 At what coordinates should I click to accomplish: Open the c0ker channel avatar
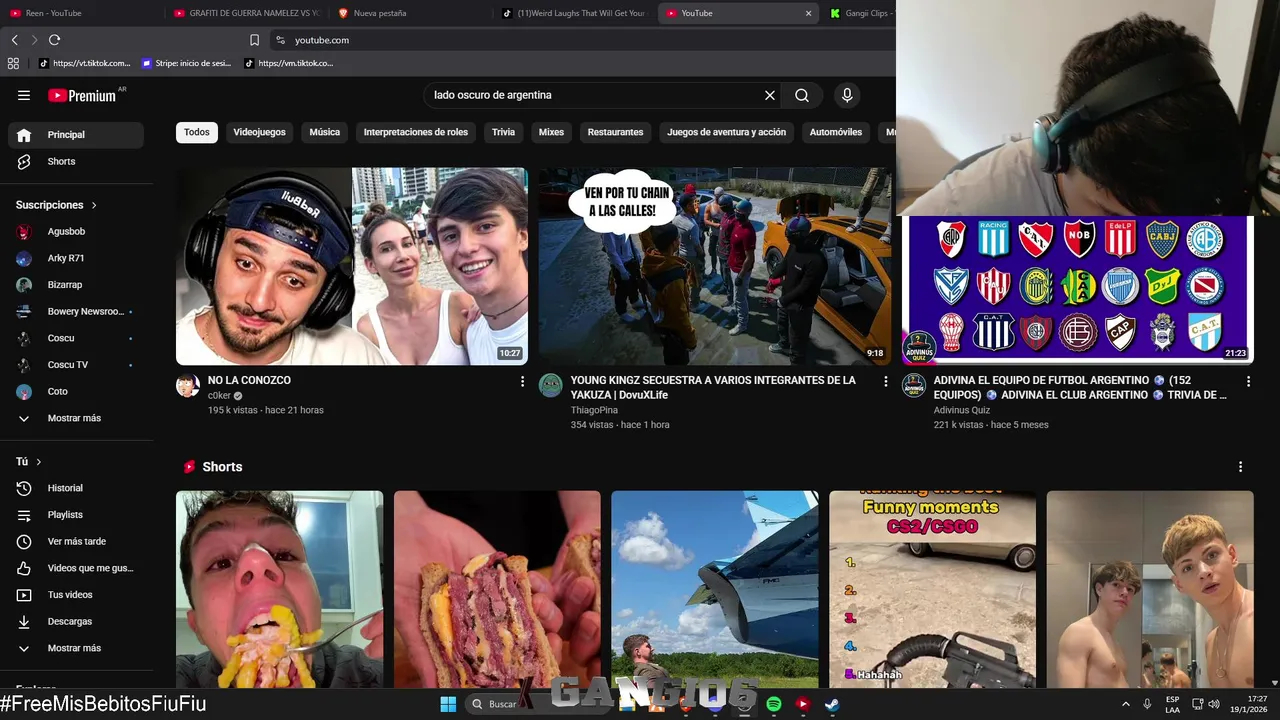(188, 386)
